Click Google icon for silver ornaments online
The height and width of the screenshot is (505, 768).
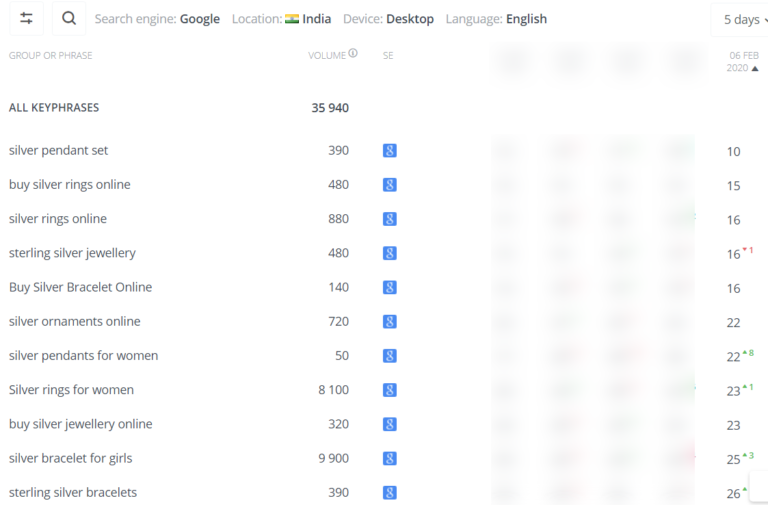(x=390, y=321)
